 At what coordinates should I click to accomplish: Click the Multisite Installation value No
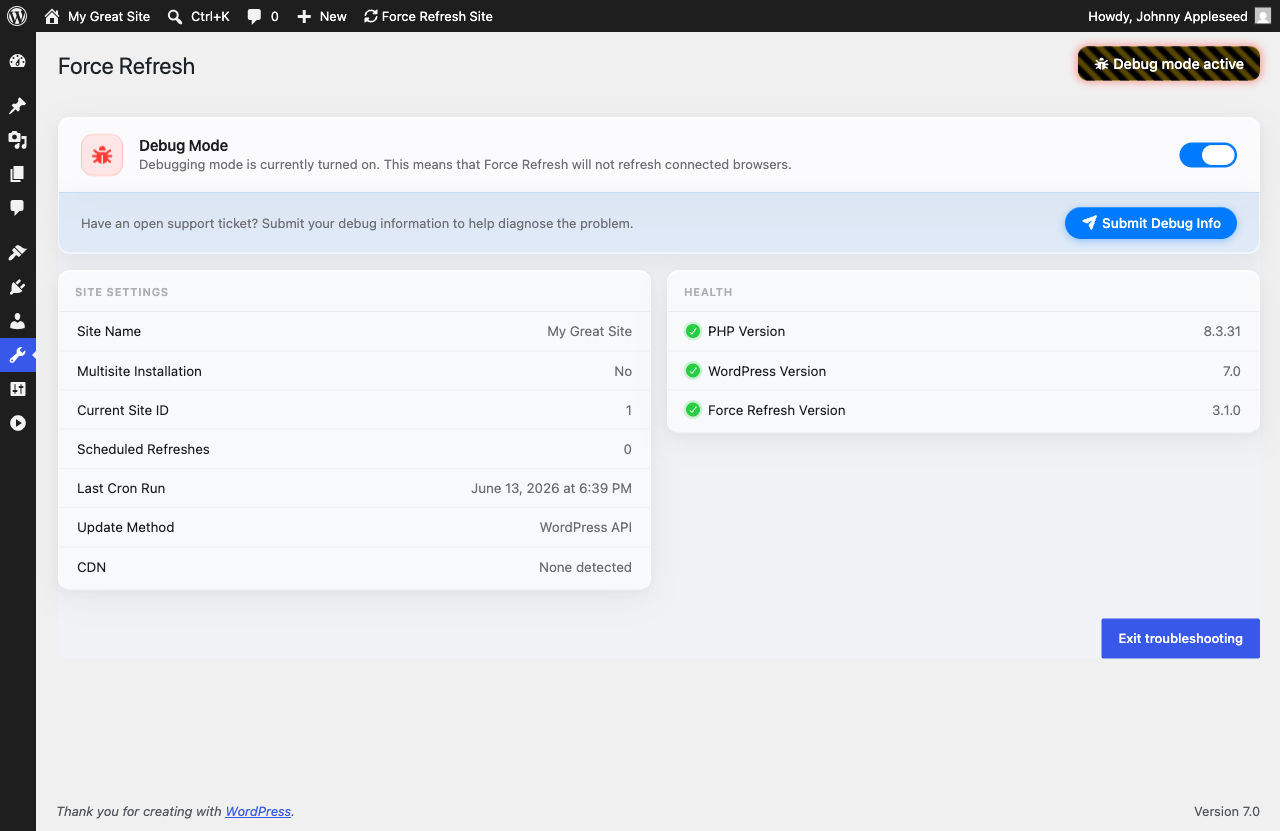[623, 371]
